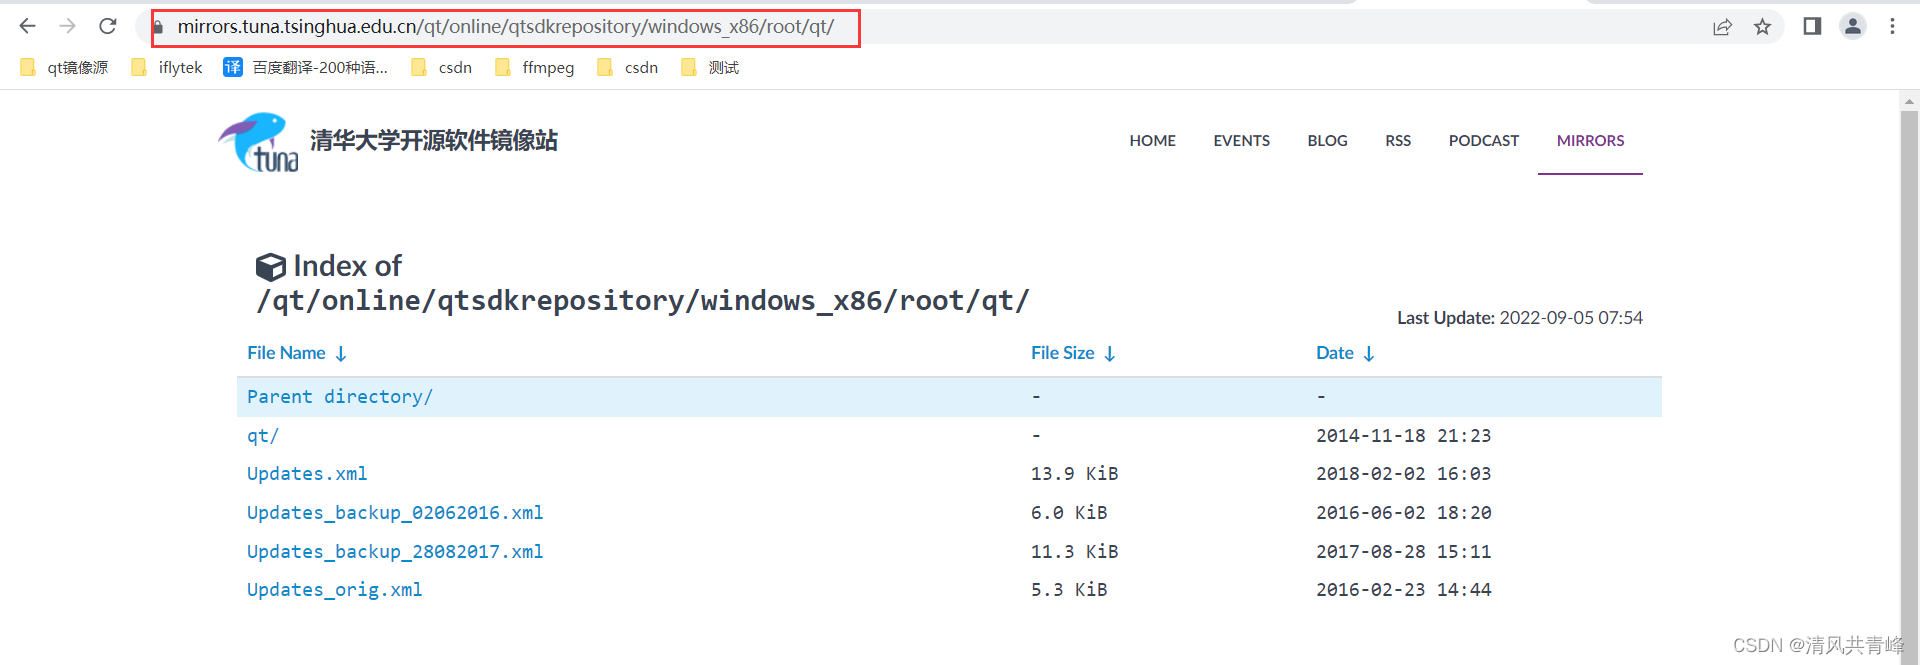
Task: Open the EVENTS nav item
Action: point(1242,141)
